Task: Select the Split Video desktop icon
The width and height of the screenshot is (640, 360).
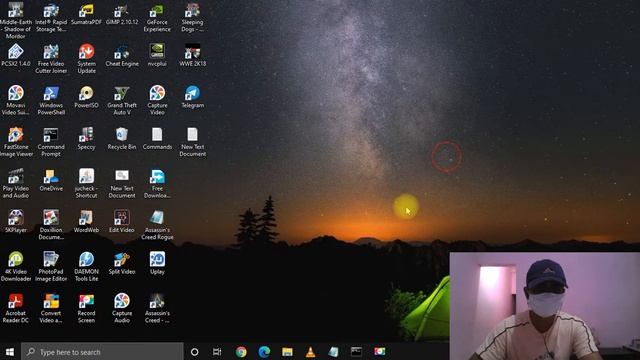Action: [122, 263]
